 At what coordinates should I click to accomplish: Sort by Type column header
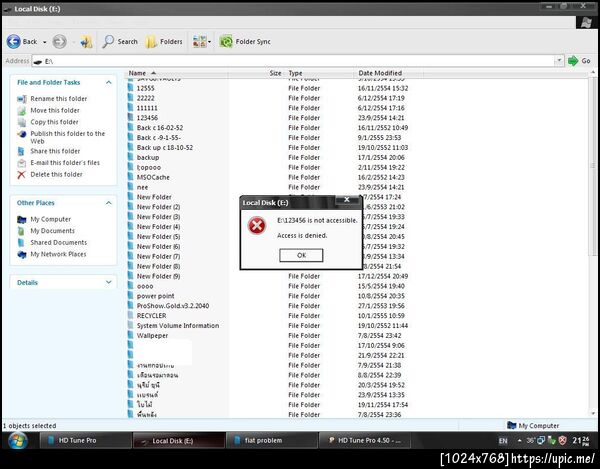point(319,73)
